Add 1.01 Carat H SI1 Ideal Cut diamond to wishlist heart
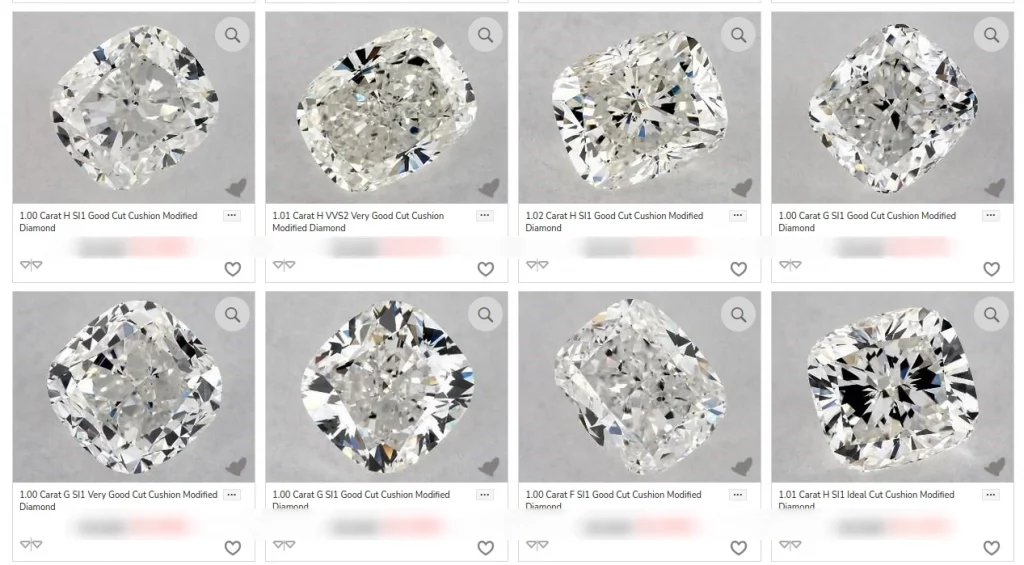The width and height of the screenshot is (1024, 565). coord(991,547)
